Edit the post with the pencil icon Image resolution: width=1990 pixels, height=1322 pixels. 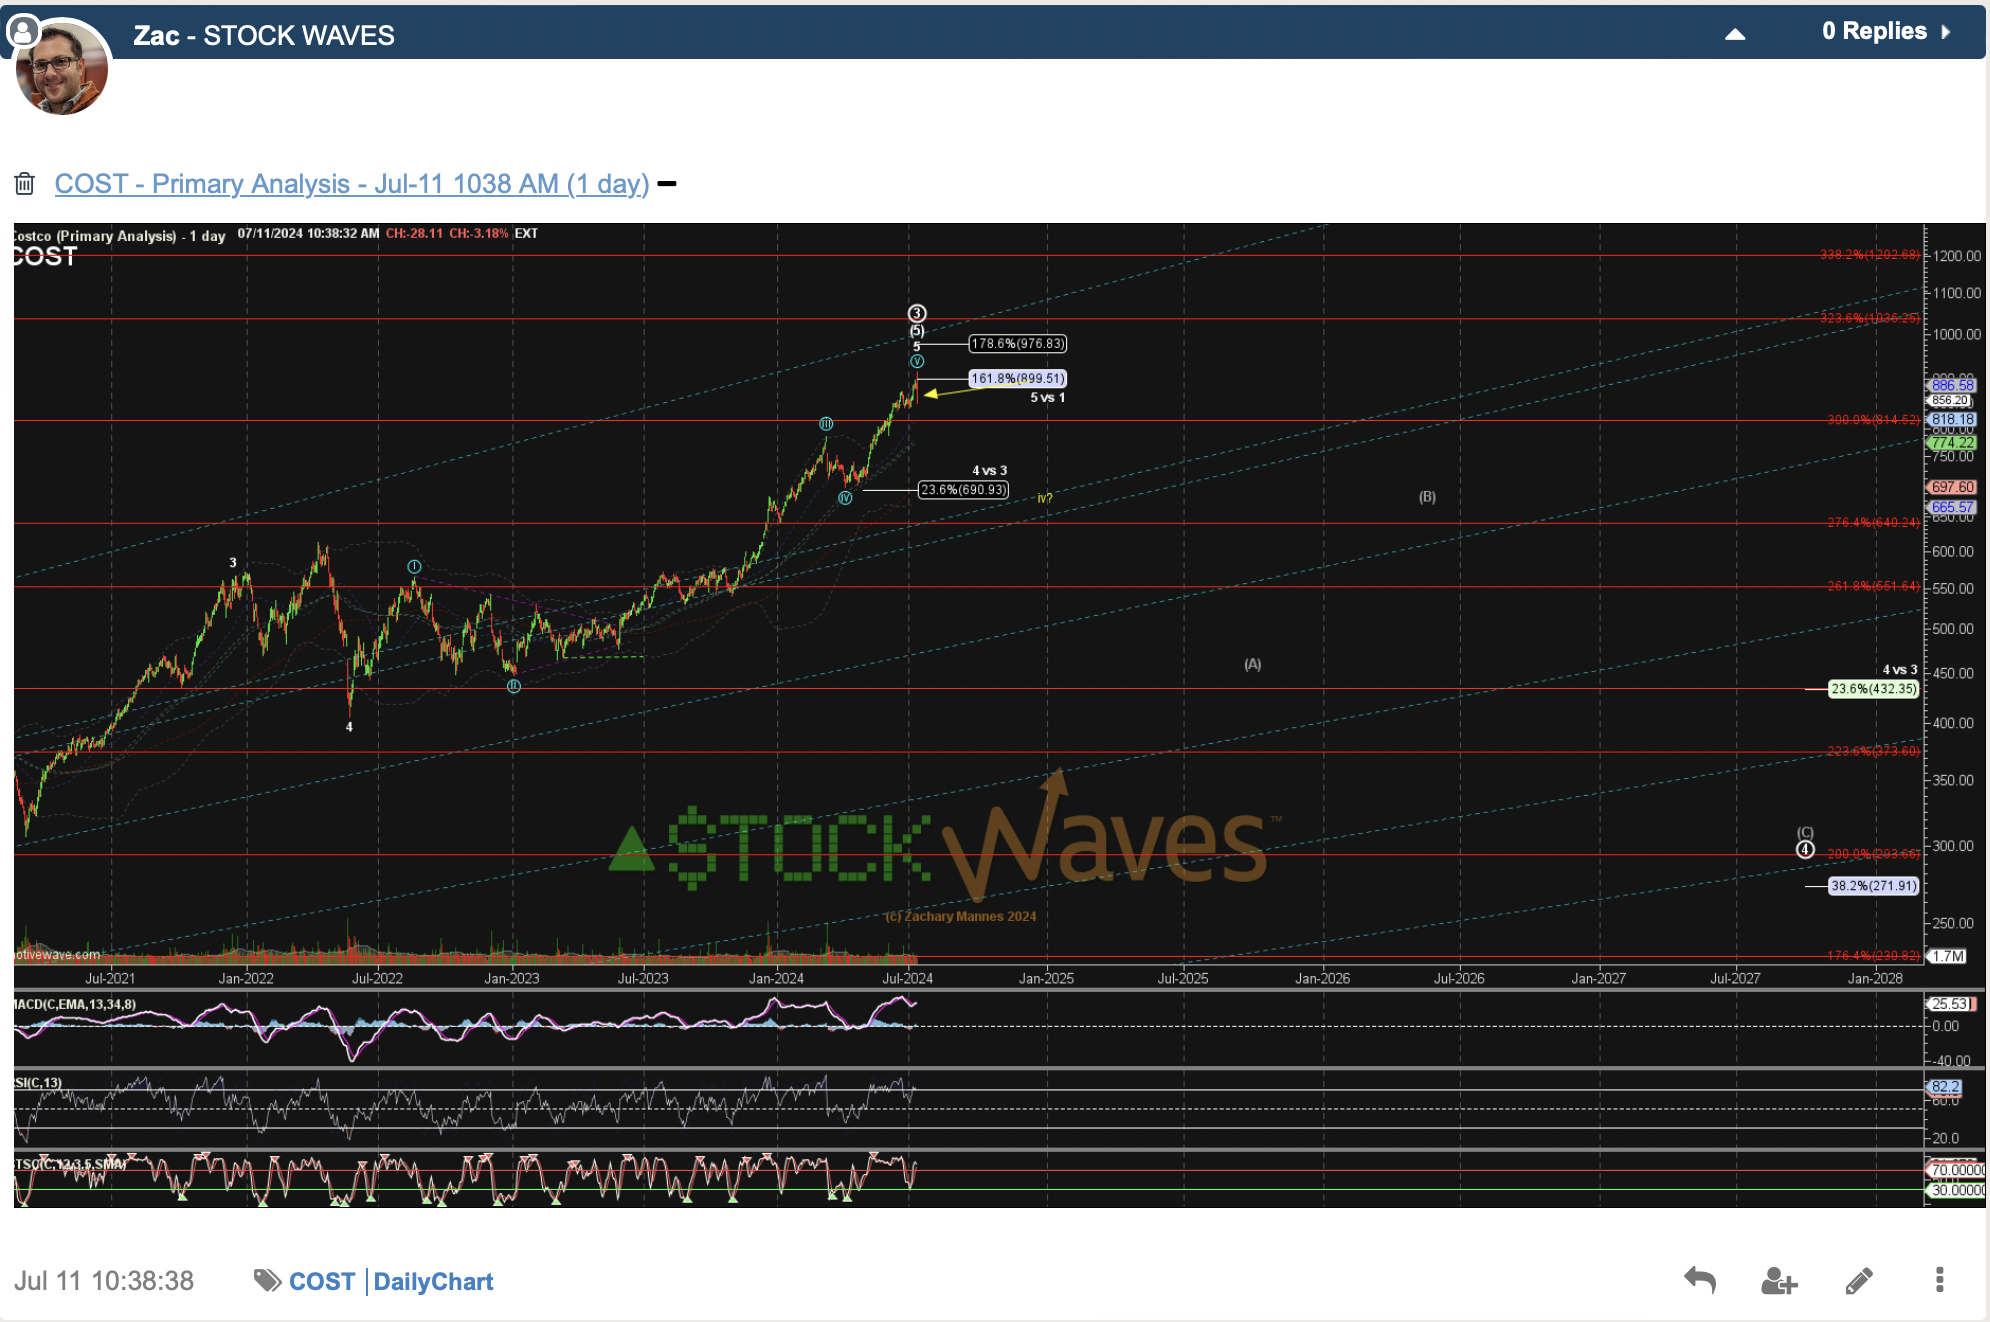1859,1281
